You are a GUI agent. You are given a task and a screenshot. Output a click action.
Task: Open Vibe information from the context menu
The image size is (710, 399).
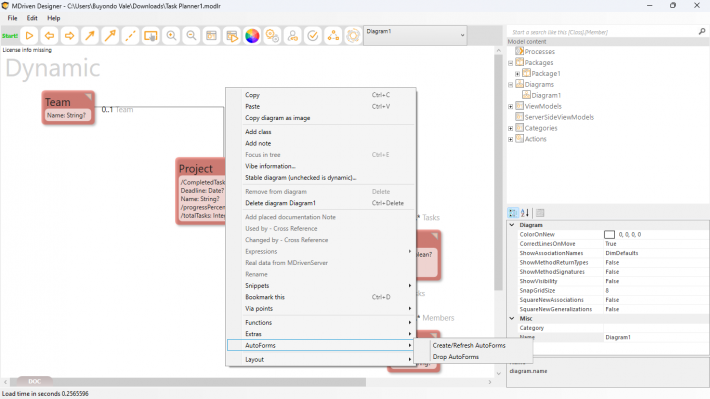[x=321, y=166]
